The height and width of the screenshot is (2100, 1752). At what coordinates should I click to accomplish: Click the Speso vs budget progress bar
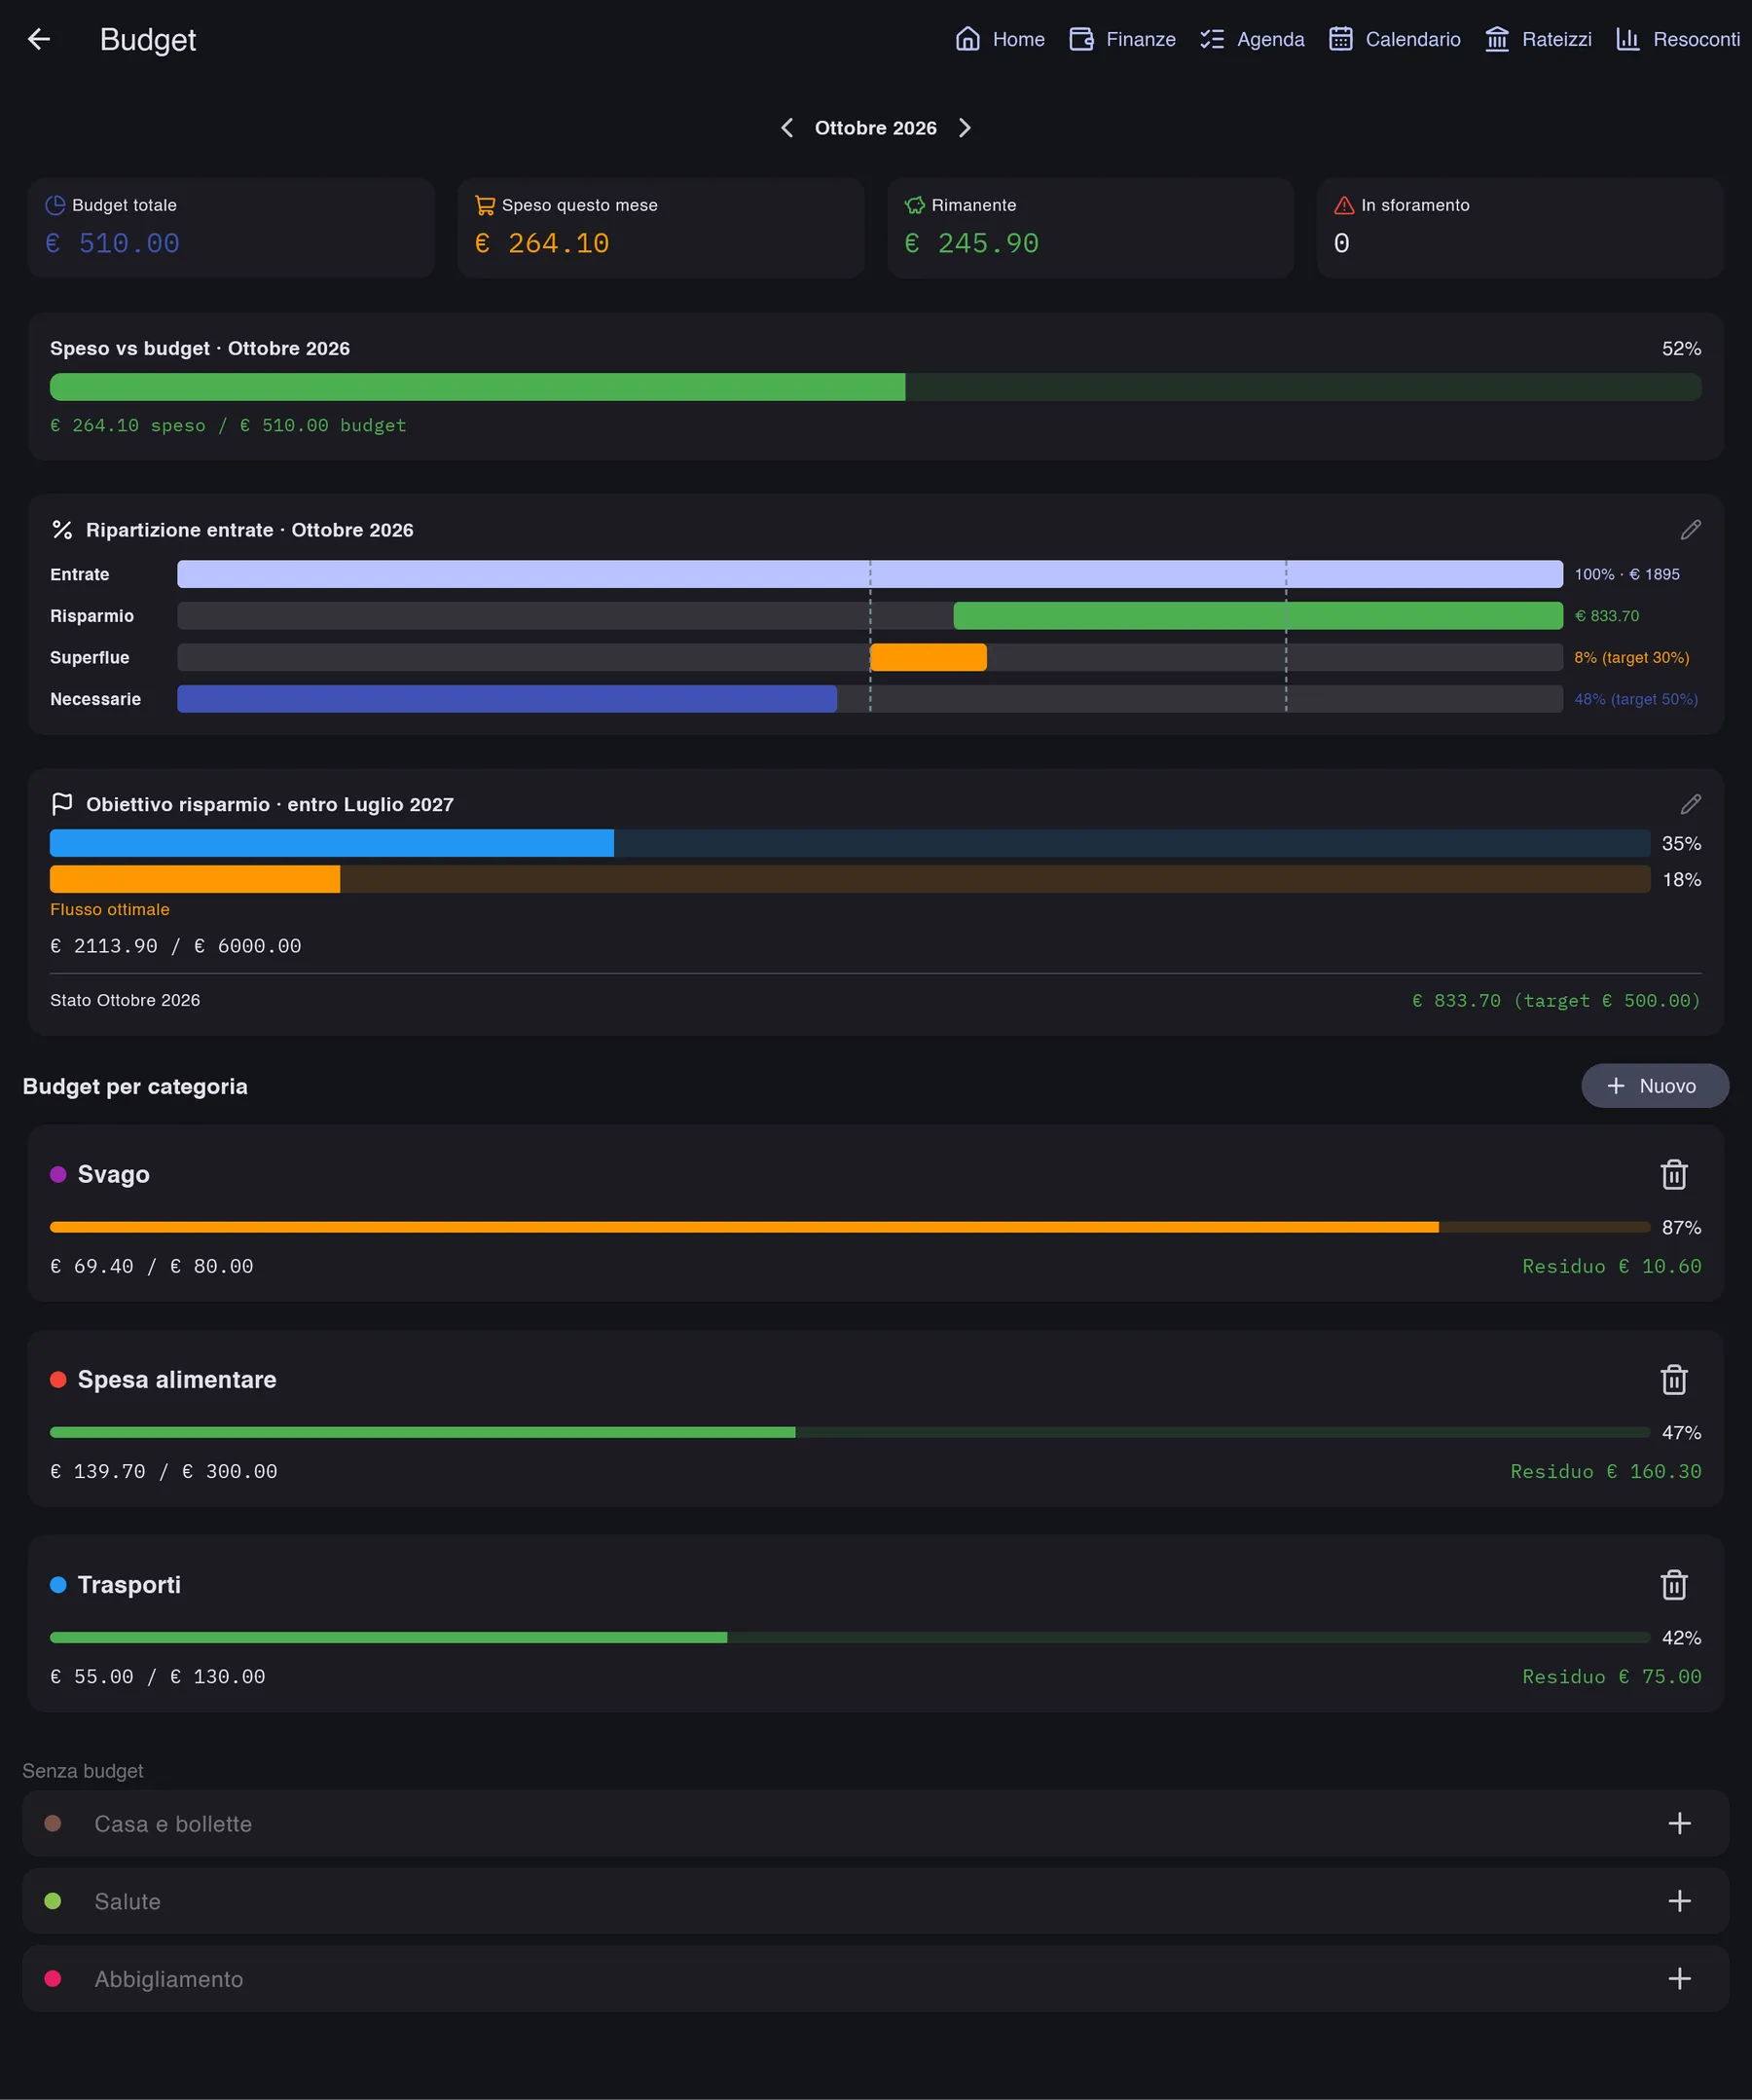(x=876, y=387)
